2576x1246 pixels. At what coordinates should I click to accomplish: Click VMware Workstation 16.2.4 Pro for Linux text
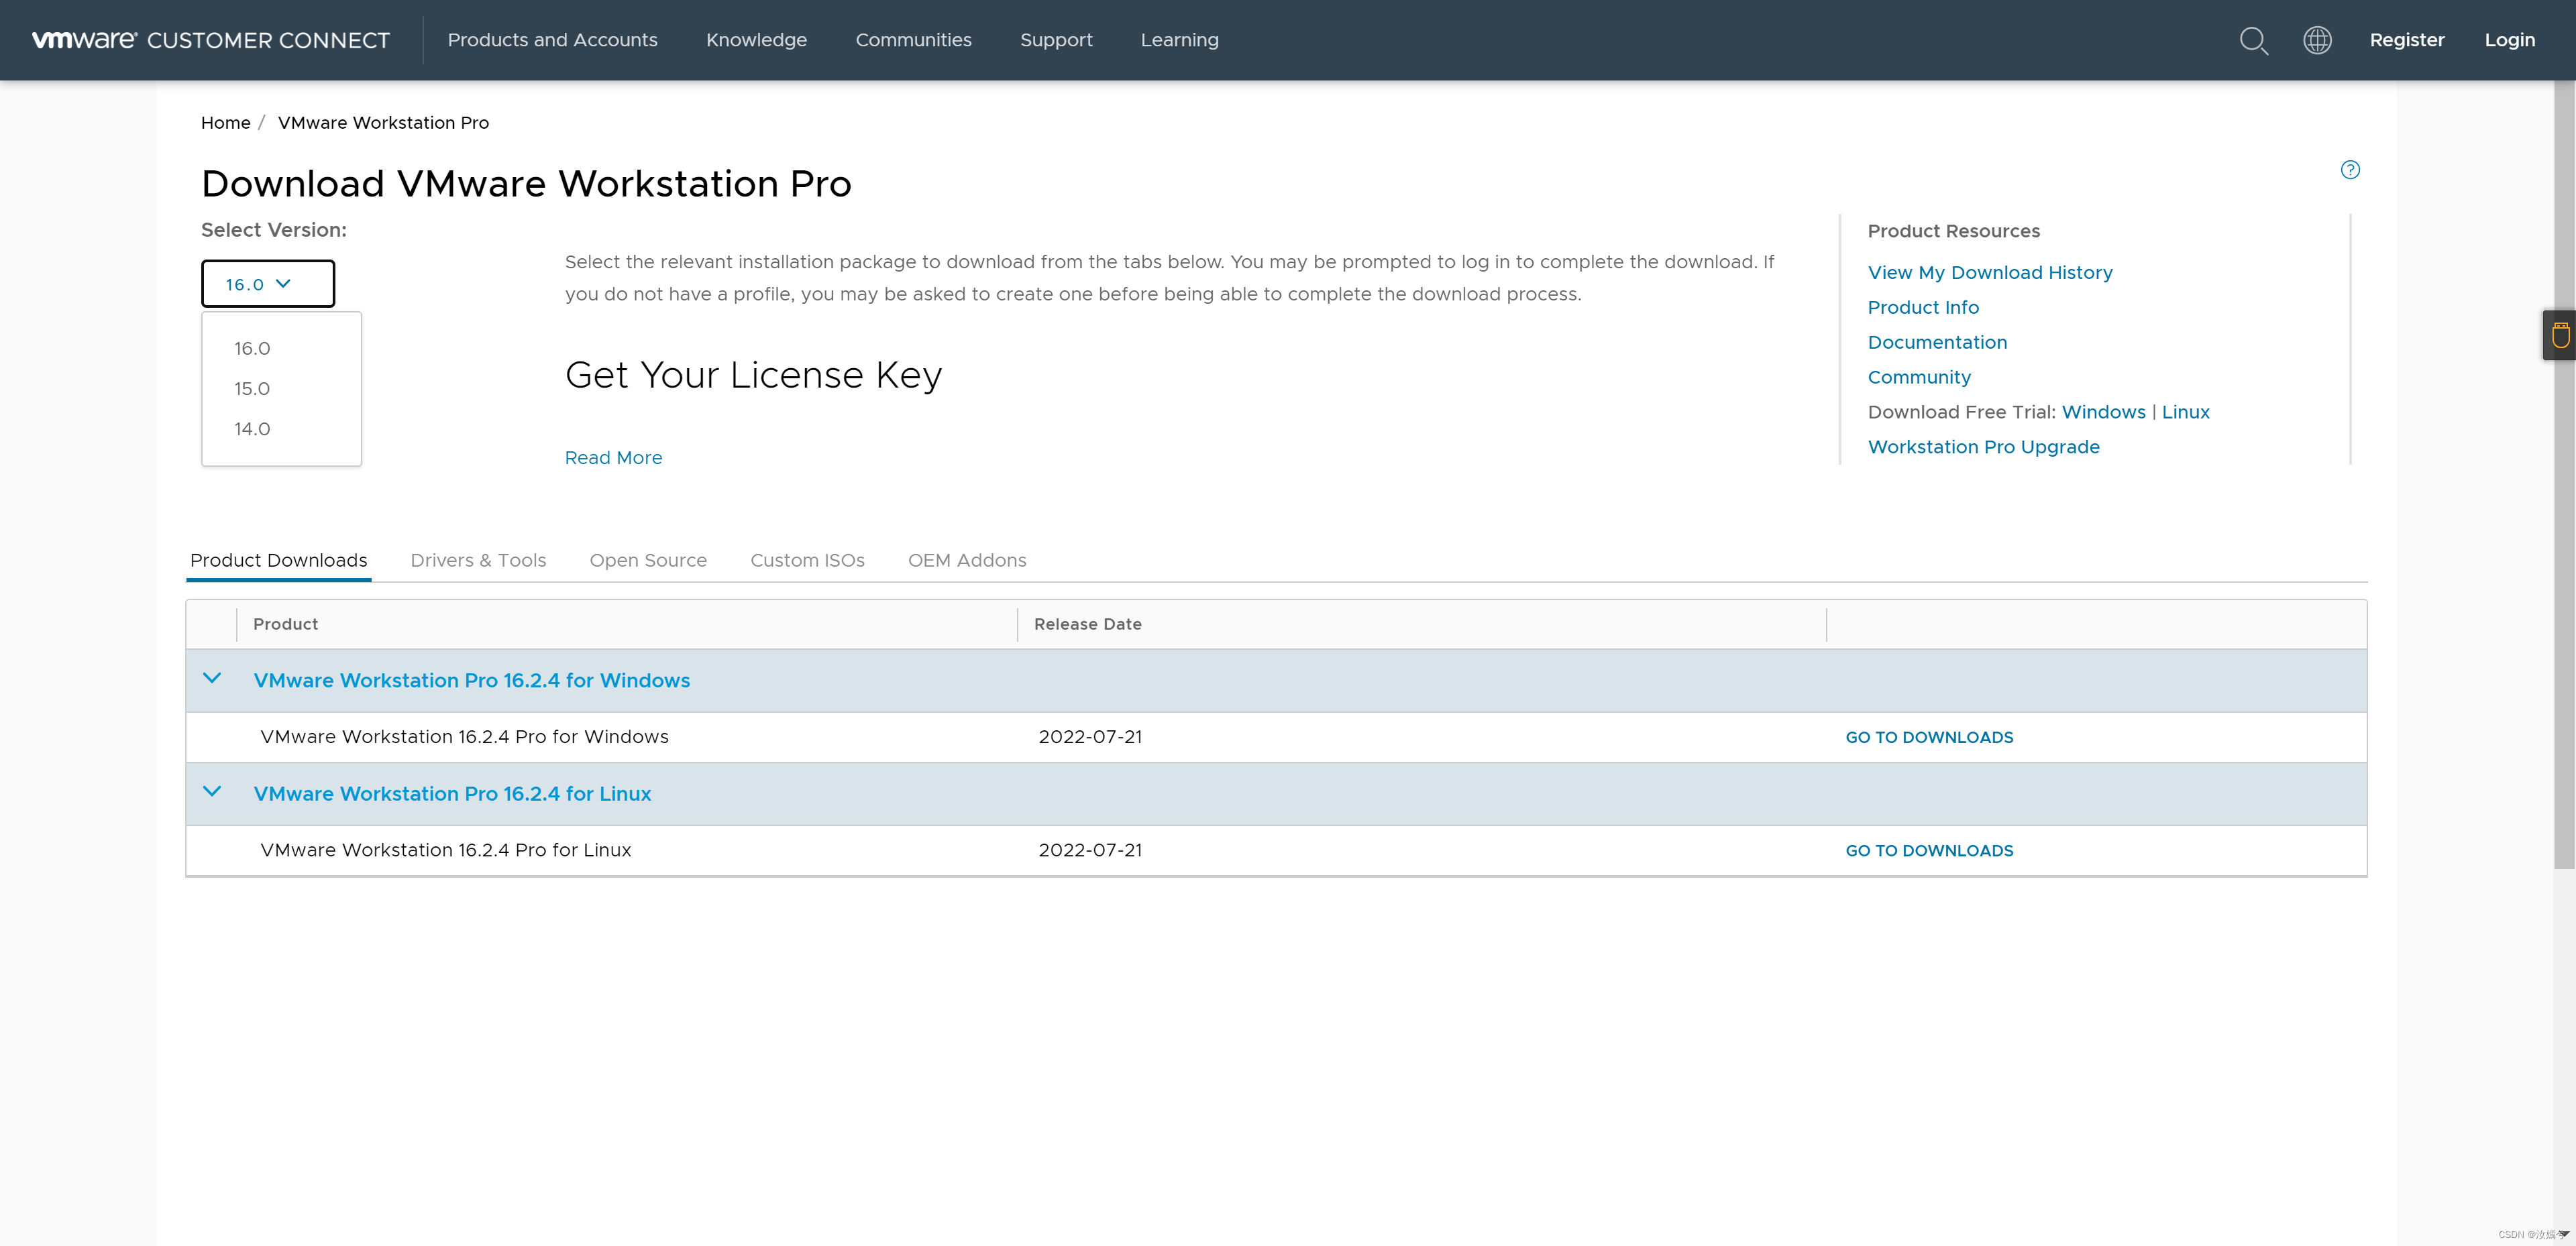(445, 850)
